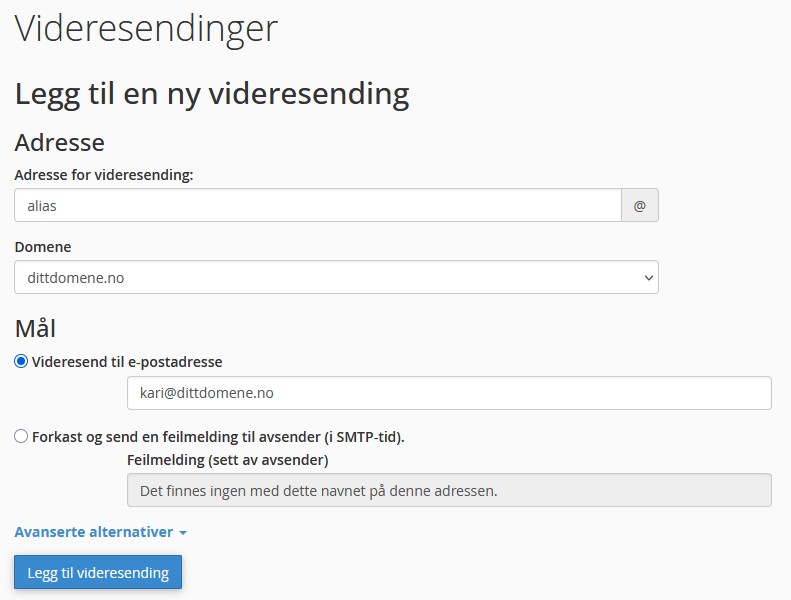Viewport: 791px width, 600px height.
Task: Select the Forkast og send feilmelding radio button
Action: coord(21,436)
